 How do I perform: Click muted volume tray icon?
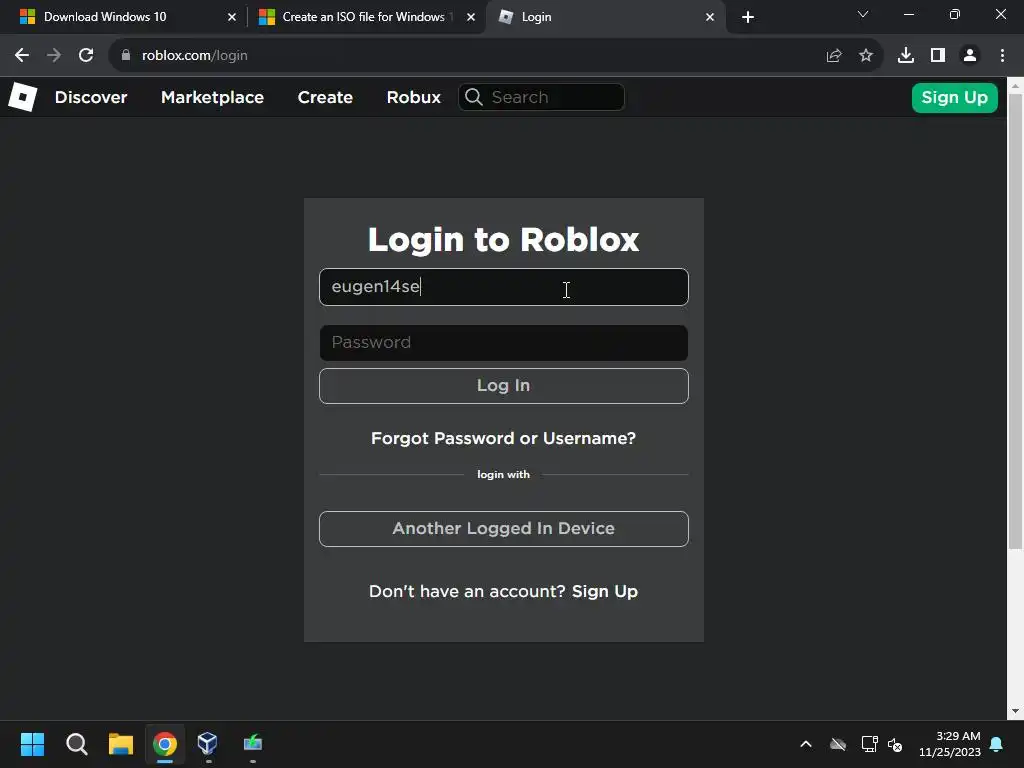point(895,744)
